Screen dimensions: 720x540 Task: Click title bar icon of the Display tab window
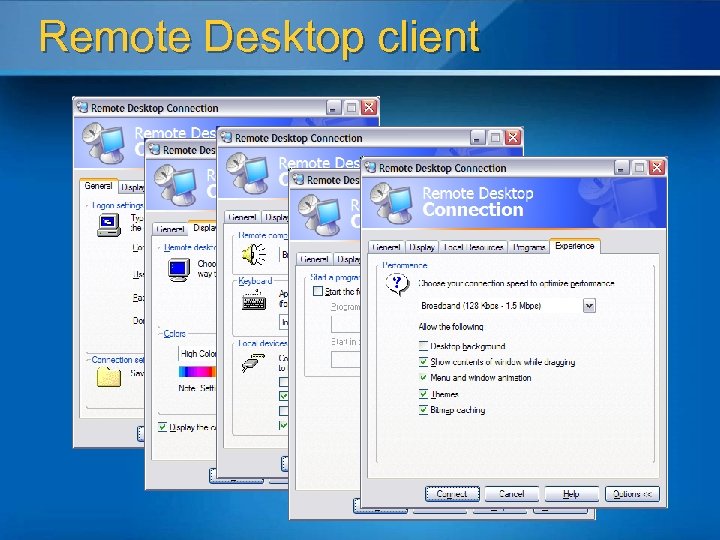click(154, 150)
